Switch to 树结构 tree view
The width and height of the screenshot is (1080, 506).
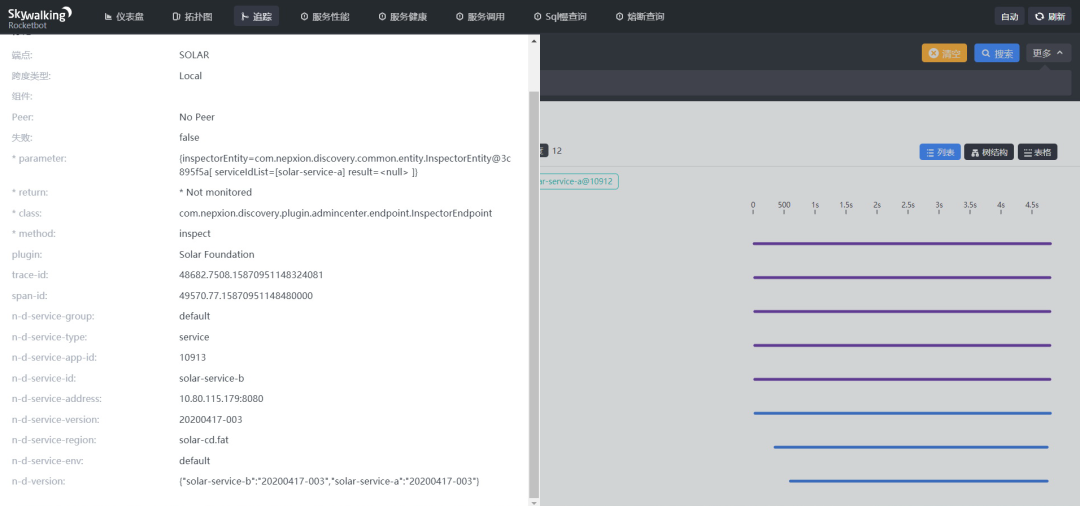[988, 152]
